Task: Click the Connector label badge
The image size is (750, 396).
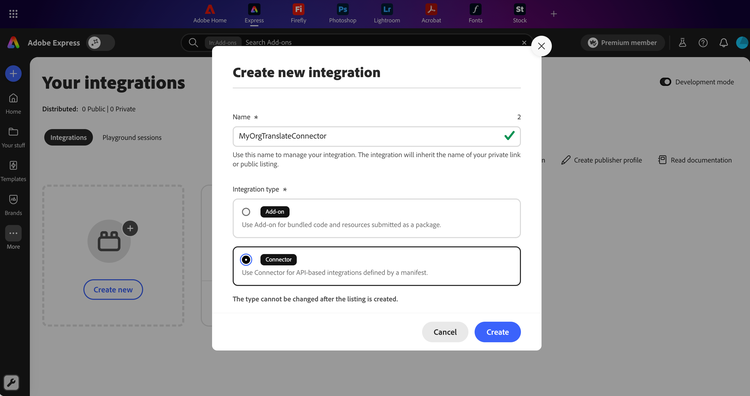Action: (x=278, y=260)
